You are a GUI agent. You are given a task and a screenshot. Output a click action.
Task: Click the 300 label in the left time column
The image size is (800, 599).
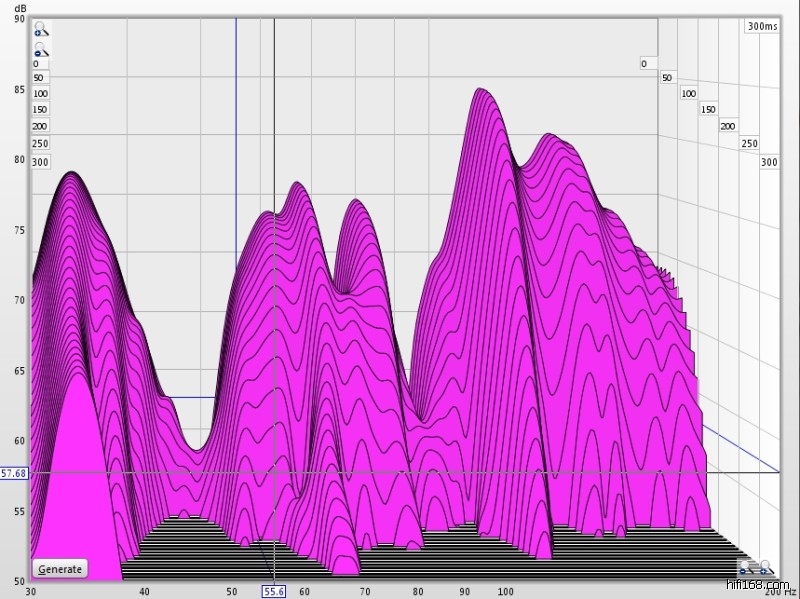point(40,161)
